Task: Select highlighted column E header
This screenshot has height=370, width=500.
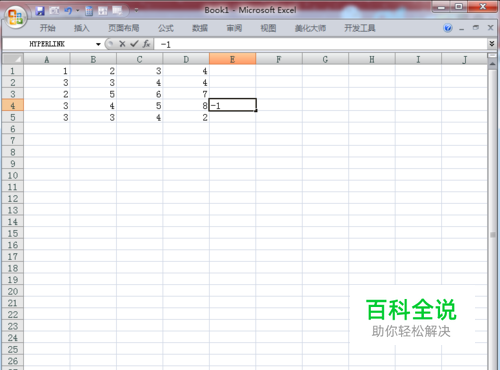Action: pos(232,59)
